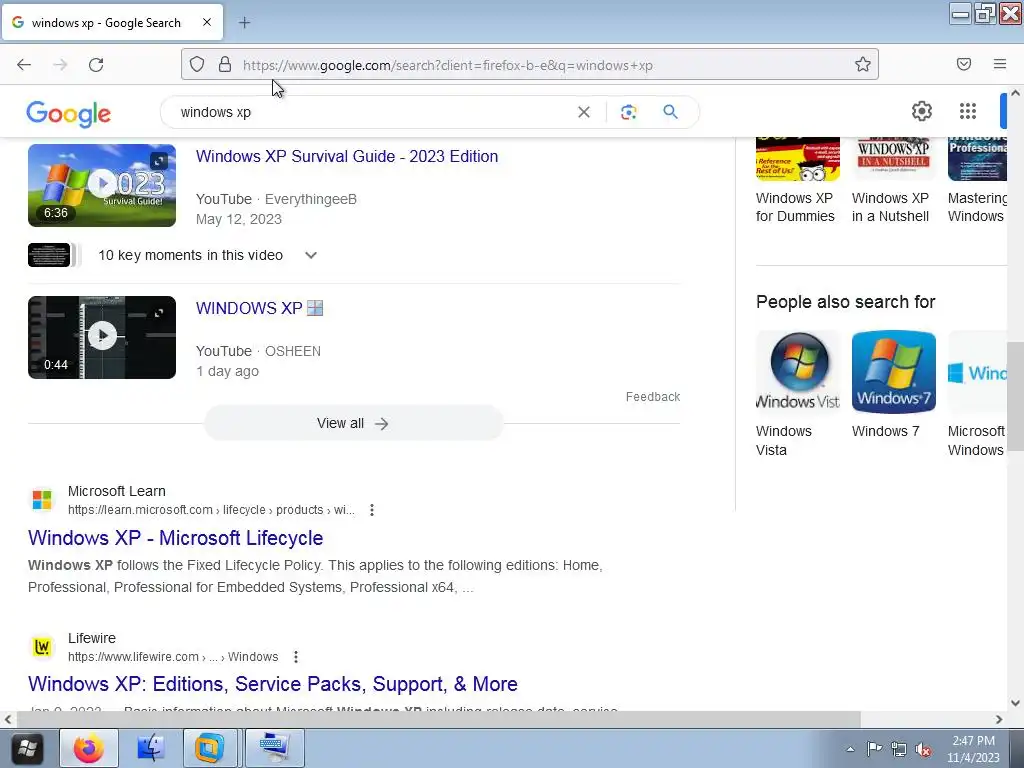Send Feedback on video results

[x=652, y=396]
